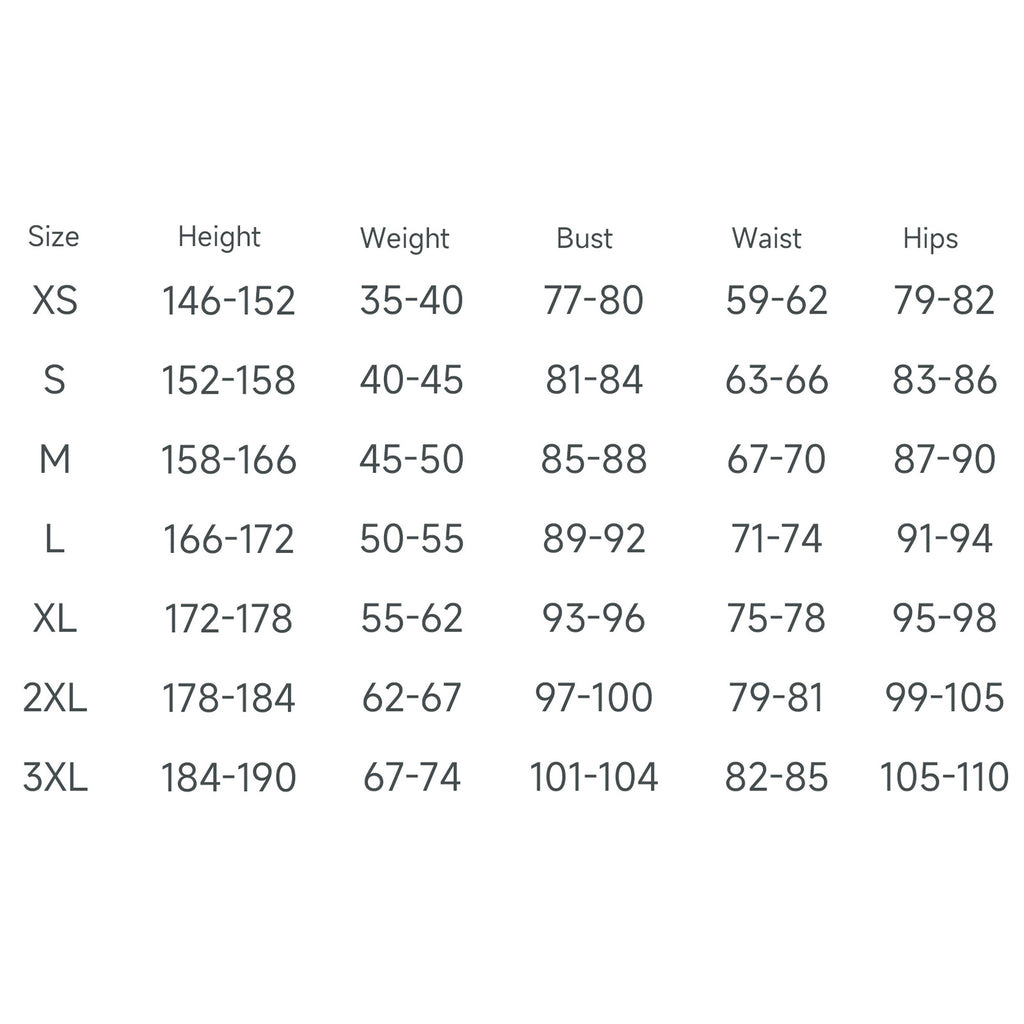Viewport: 1024px width, 1024px height.
Task: Click the 55-62 weight value
Action: tap(412, 619)
